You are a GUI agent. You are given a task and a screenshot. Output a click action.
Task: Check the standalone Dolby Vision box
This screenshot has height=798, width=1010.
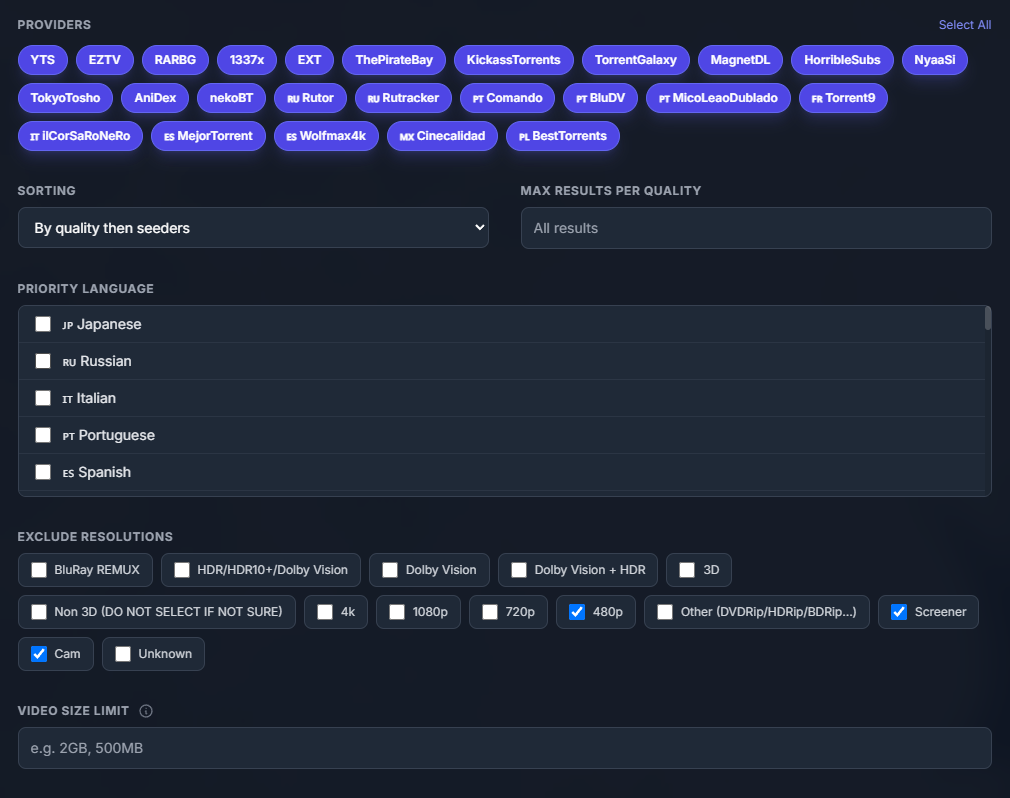coord(390,570)
